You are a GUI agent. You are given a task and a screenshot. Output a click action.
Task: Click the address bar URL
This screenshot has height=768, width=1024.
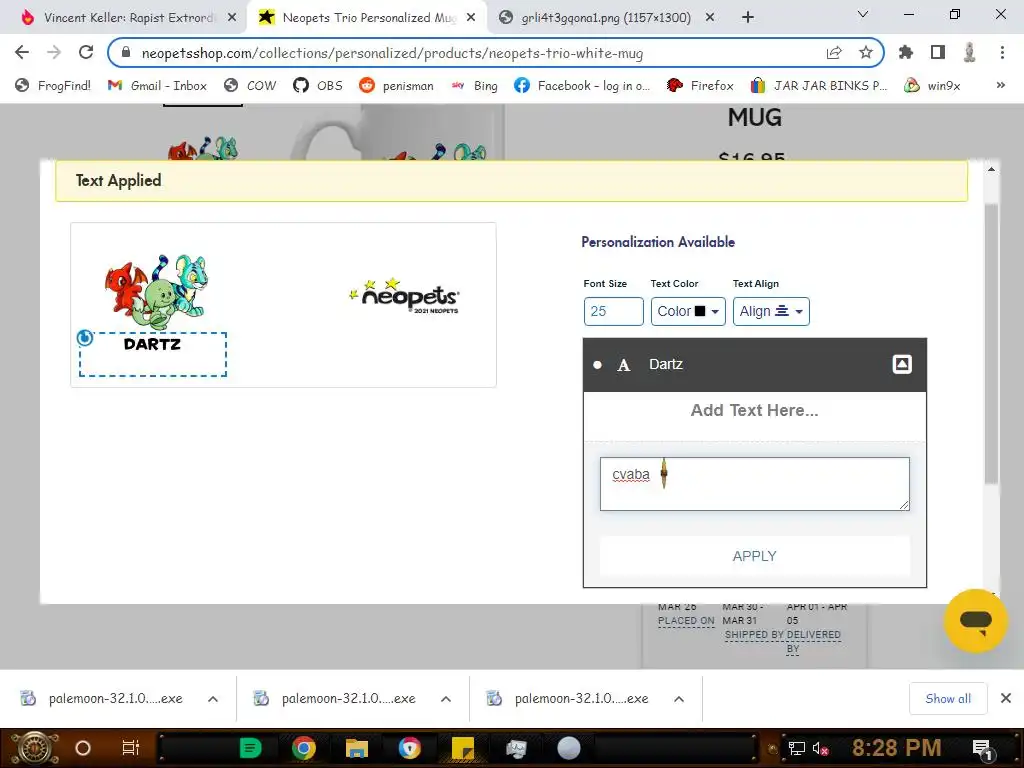392,54
